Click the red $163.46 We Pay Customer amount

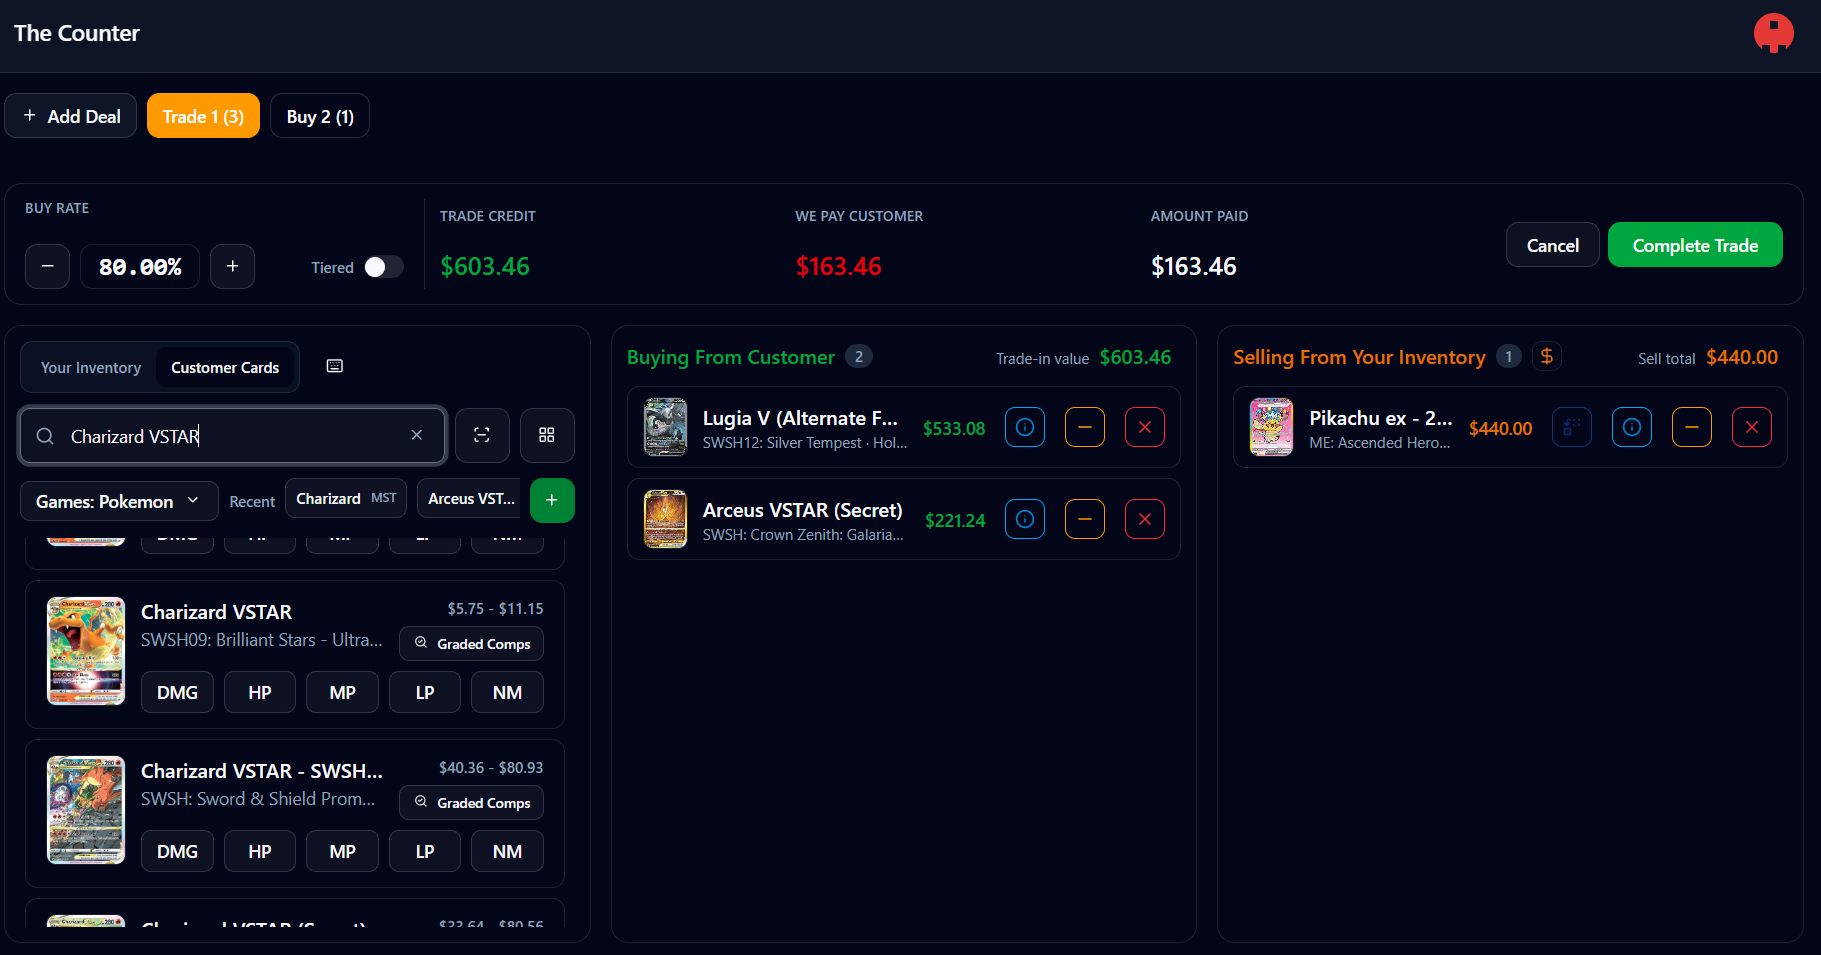tap(838, 267)
